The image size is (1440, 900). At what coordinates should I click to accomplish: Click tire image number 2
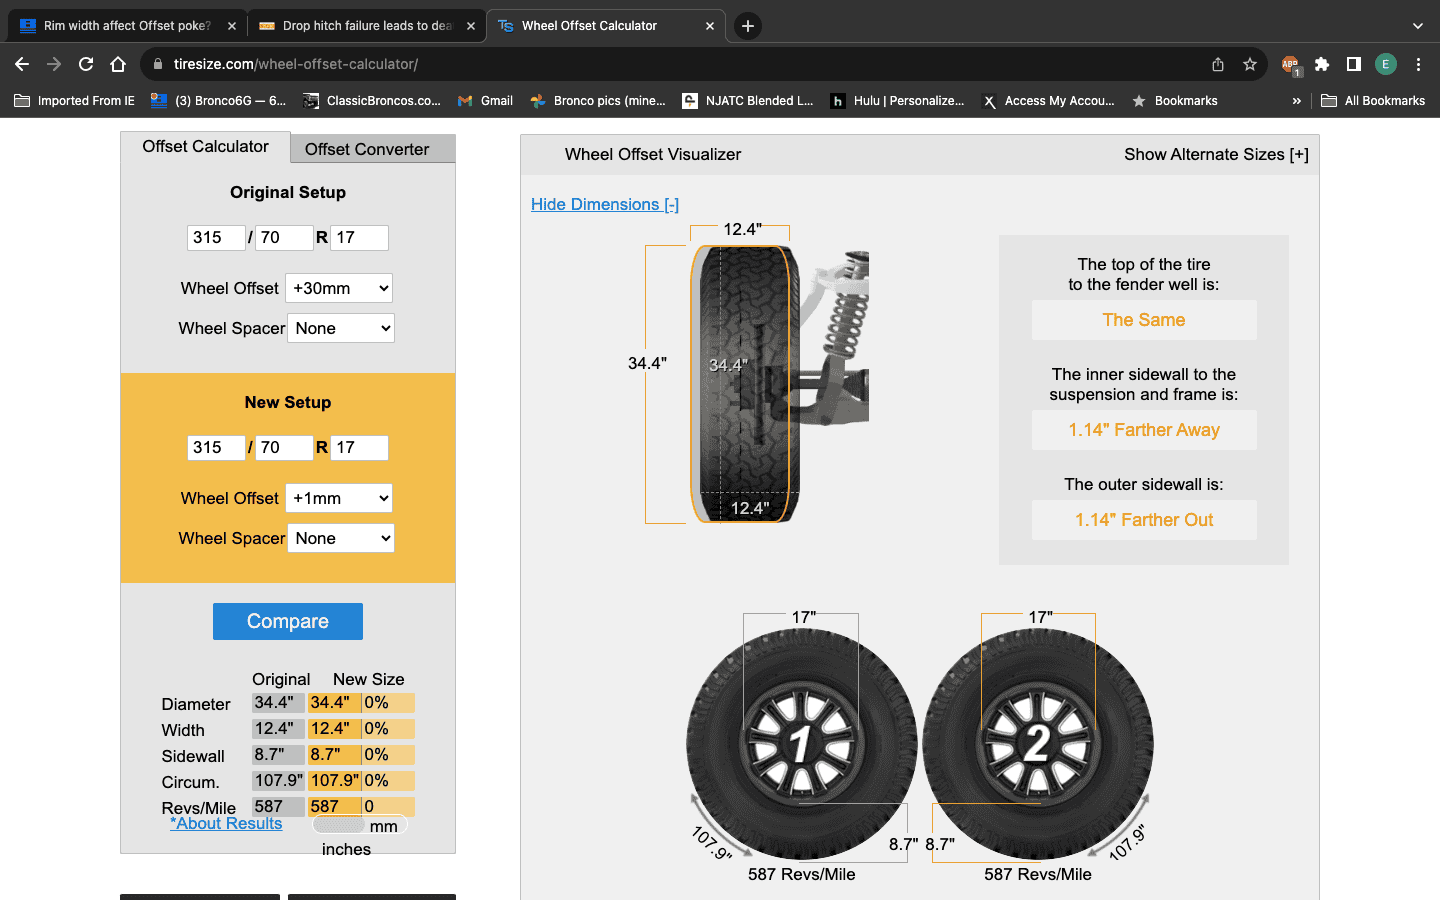pyautogui.click(x=1038, y=744)
